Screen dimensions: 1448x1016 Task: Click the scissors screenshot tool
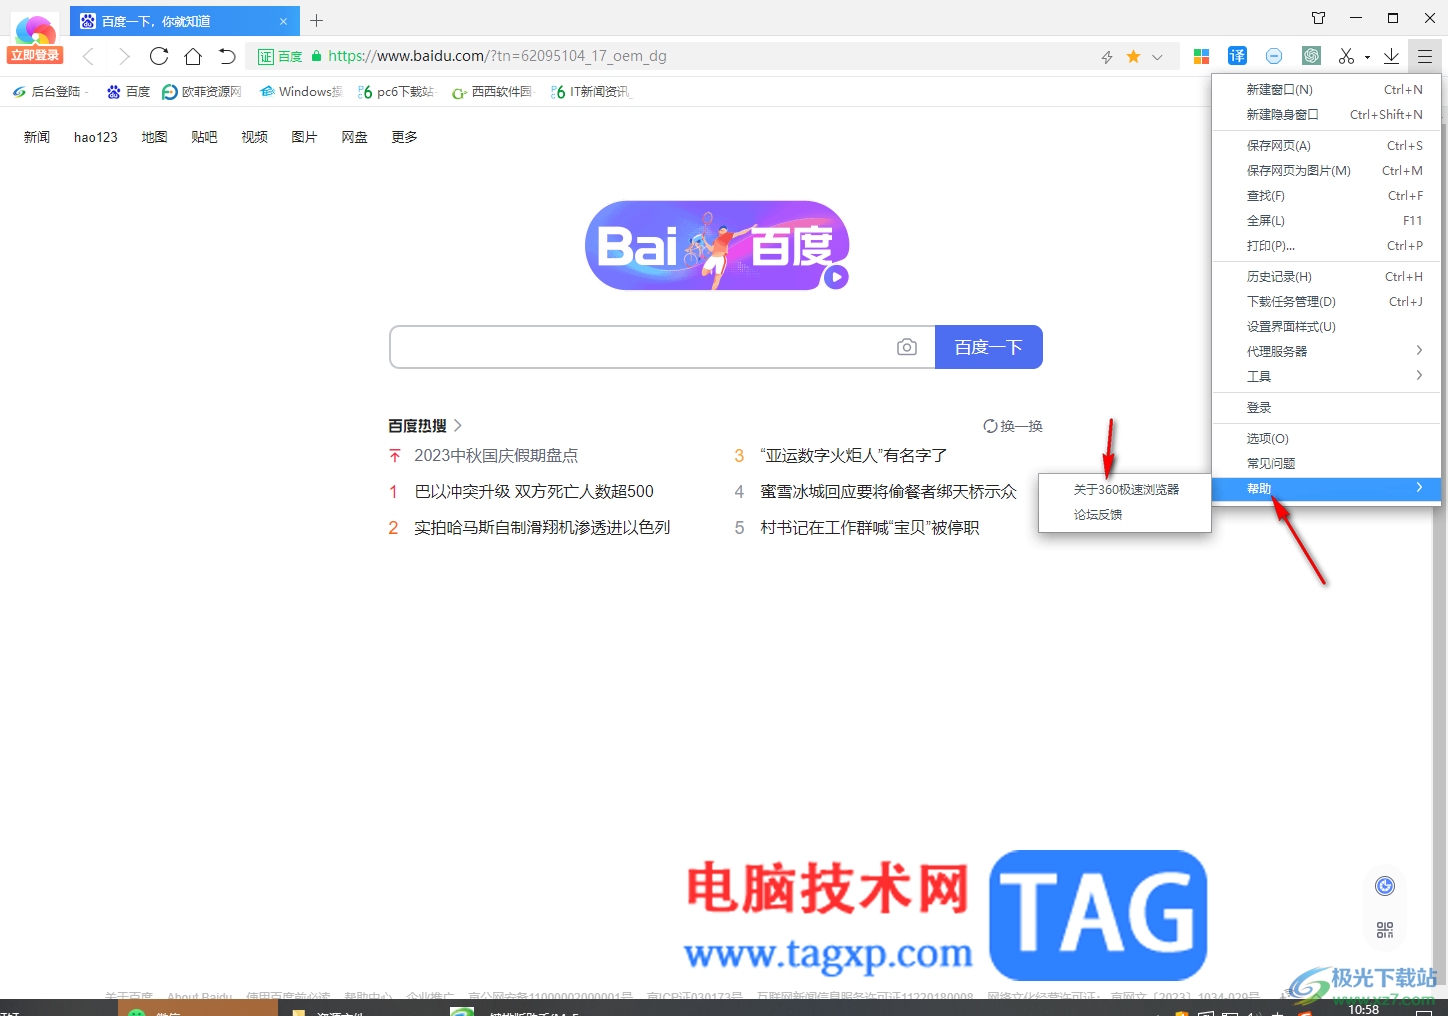coord(1346,56)
